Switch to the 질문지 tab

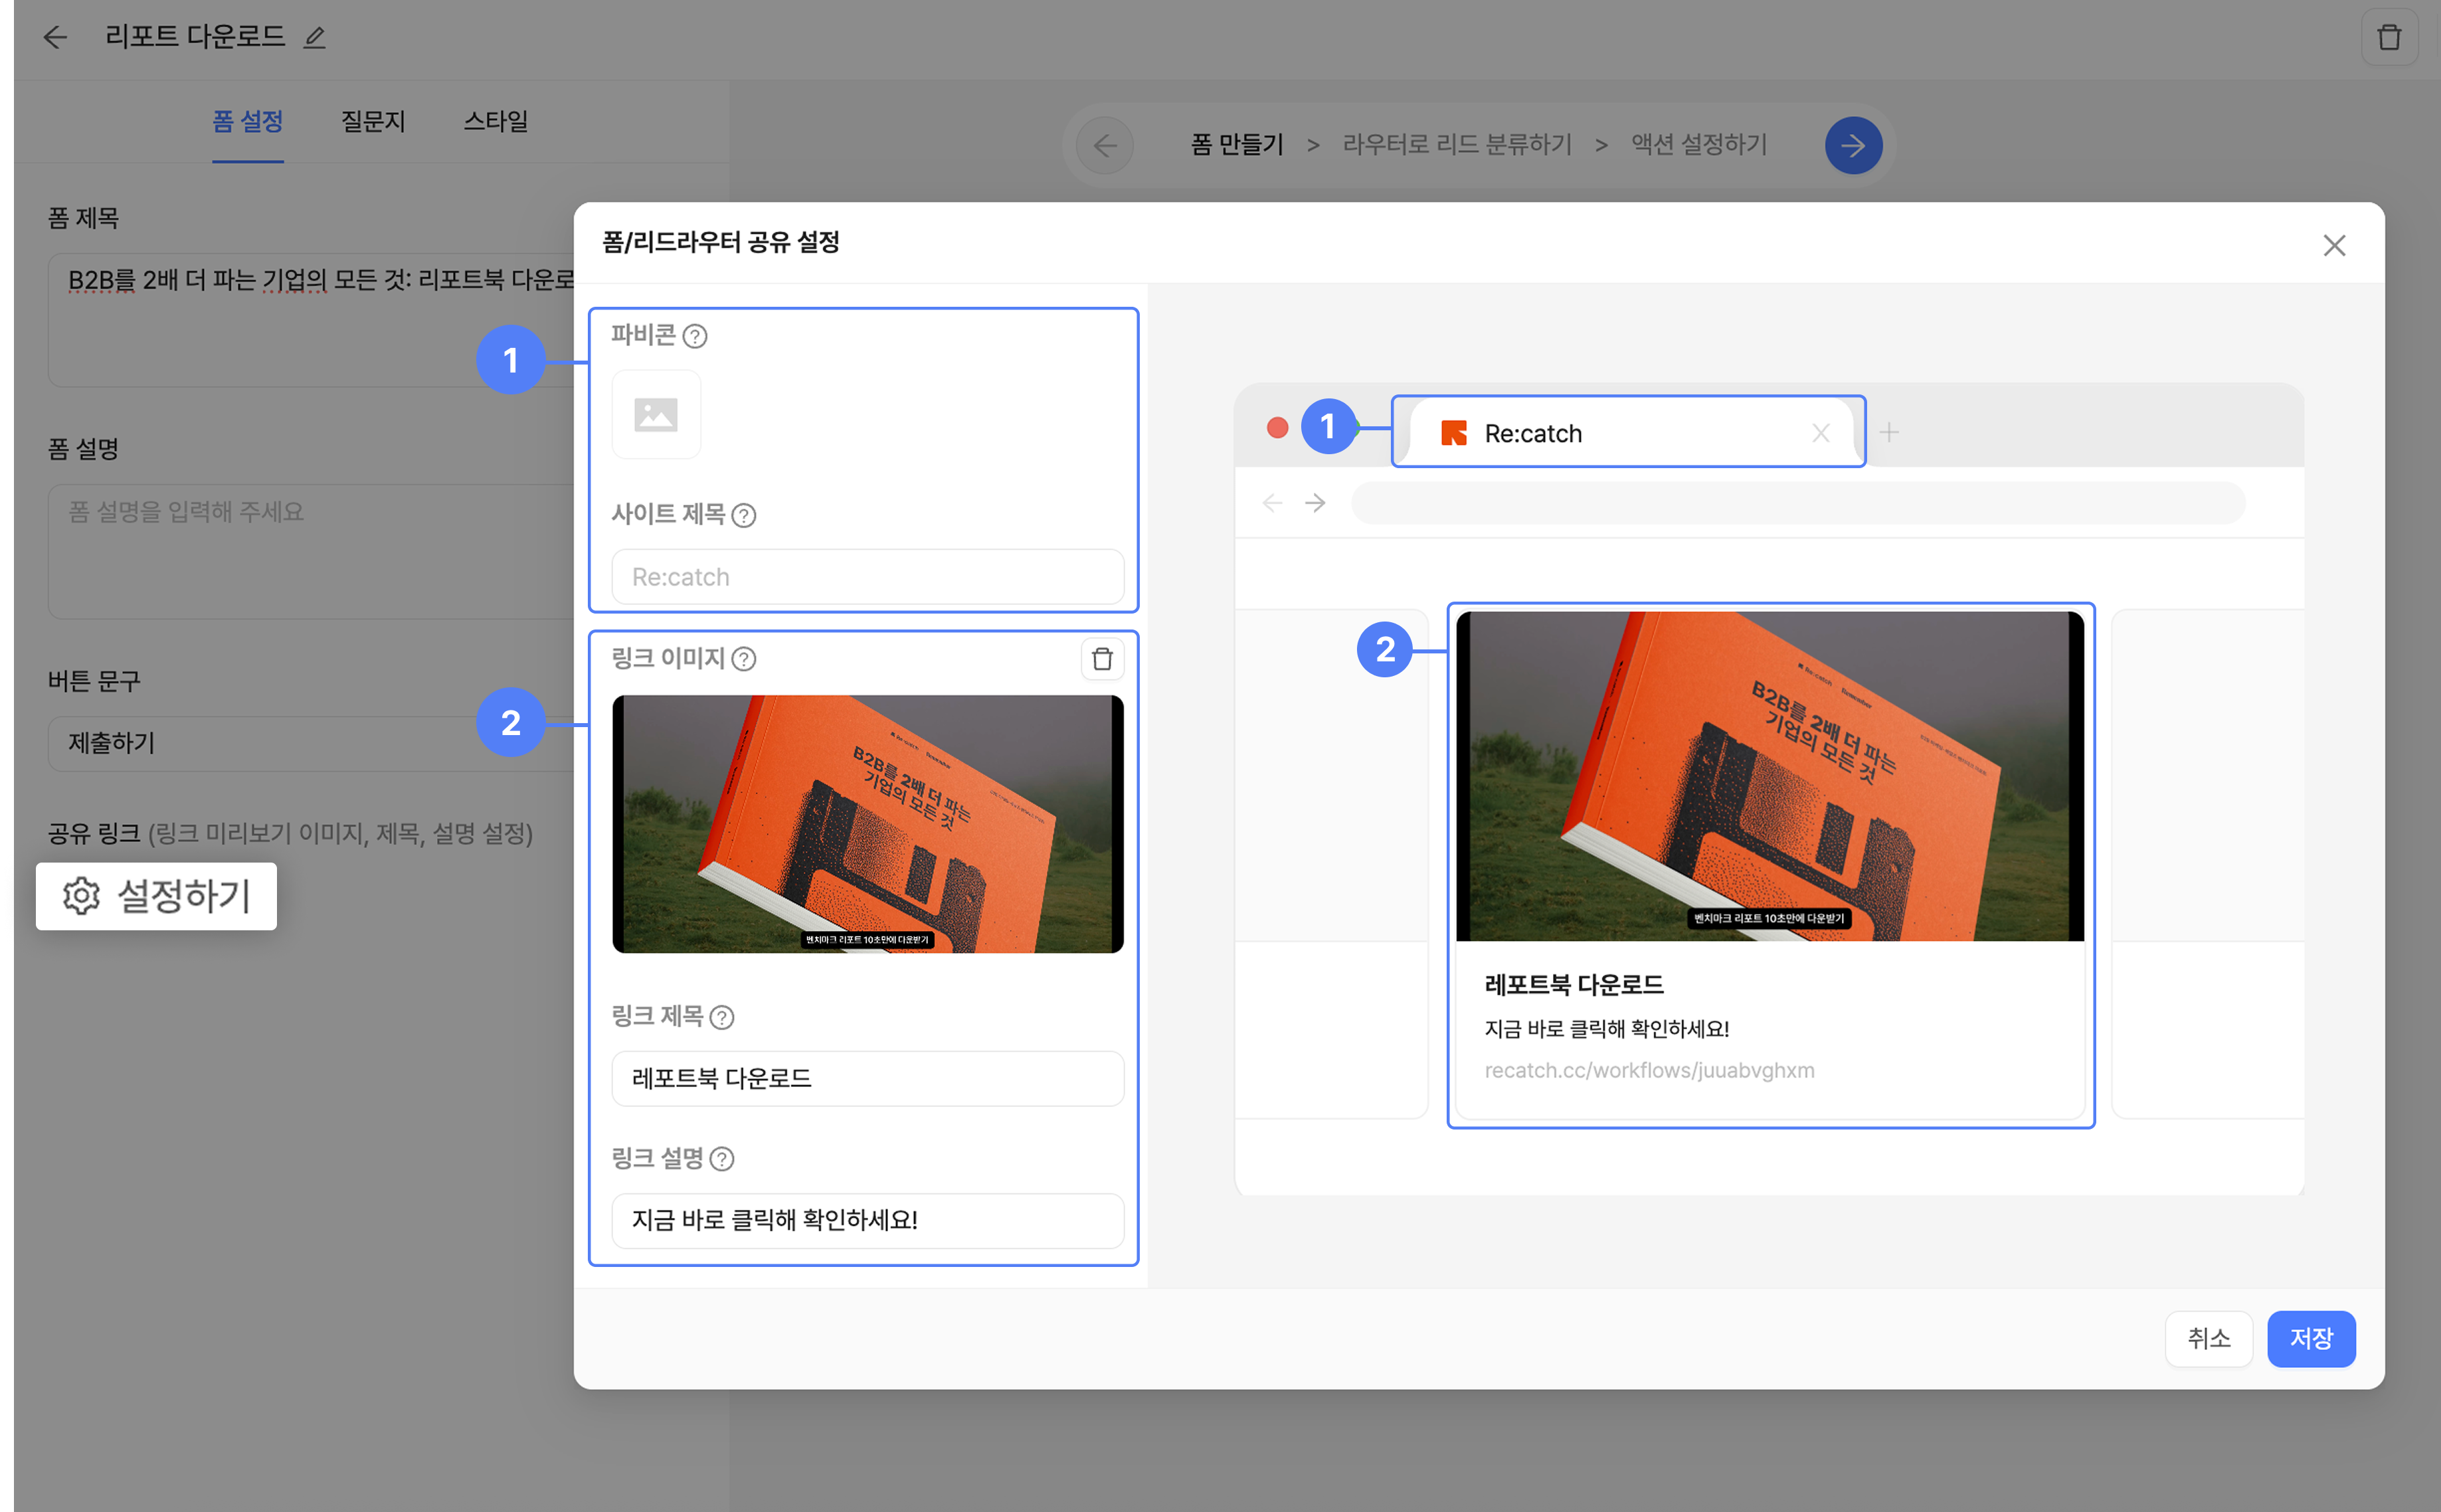click(373, 121)
